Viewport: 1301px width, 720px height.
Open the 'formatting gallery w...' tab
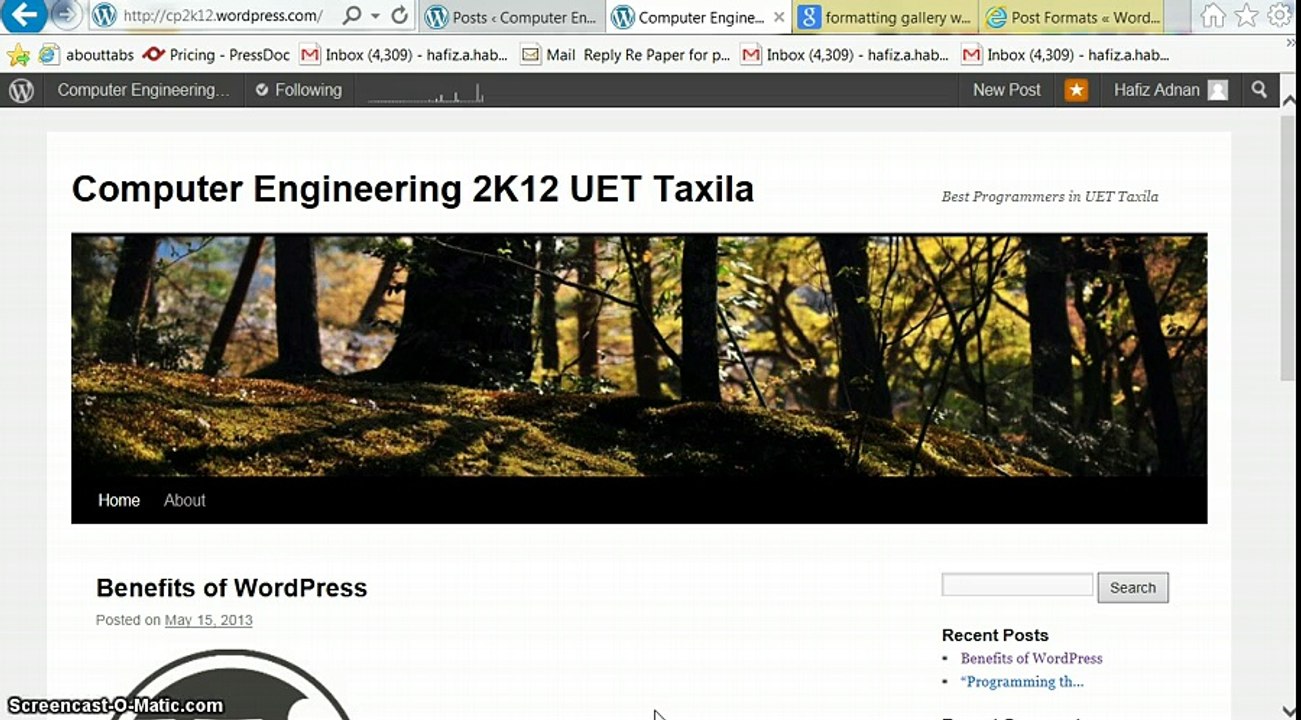(886, 17)
